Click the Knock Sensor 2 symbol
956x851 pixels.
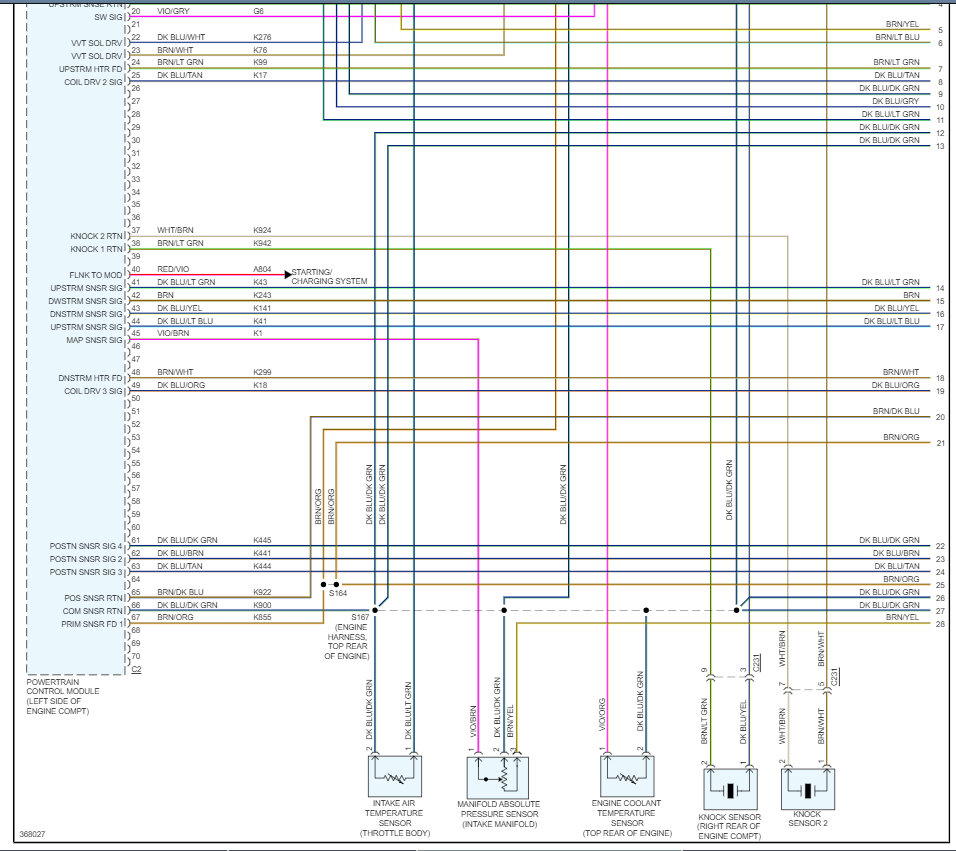point(808,789)
